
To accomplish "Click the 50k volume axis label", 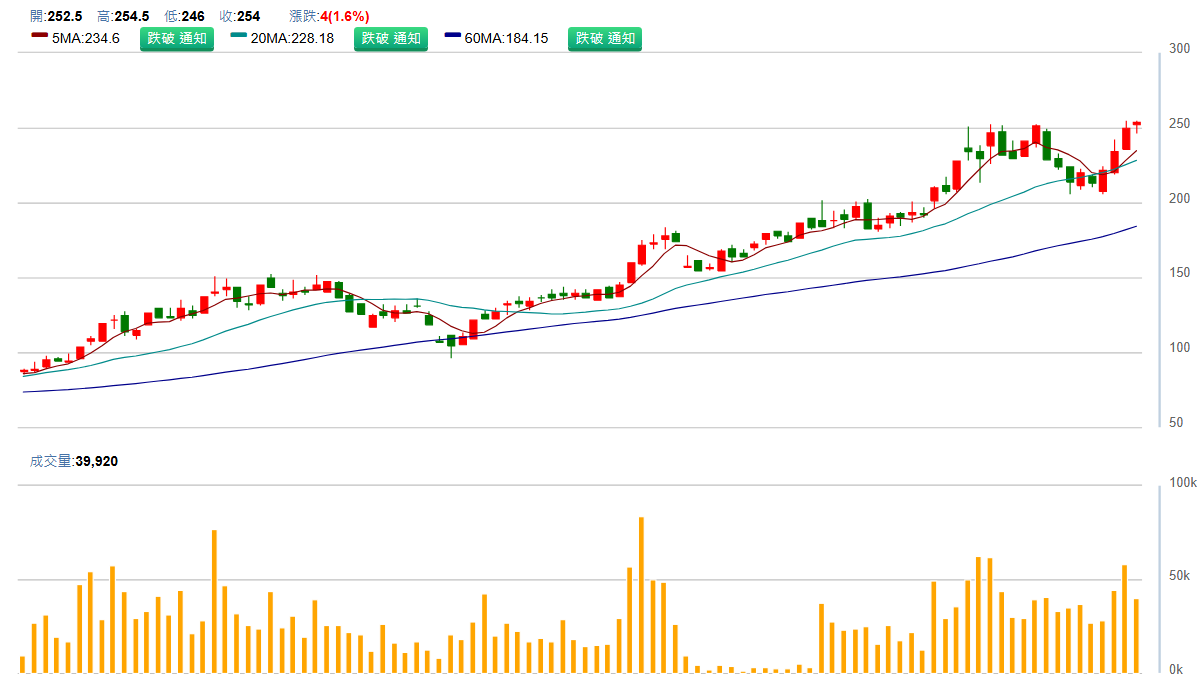I will tap(1179, 576).
